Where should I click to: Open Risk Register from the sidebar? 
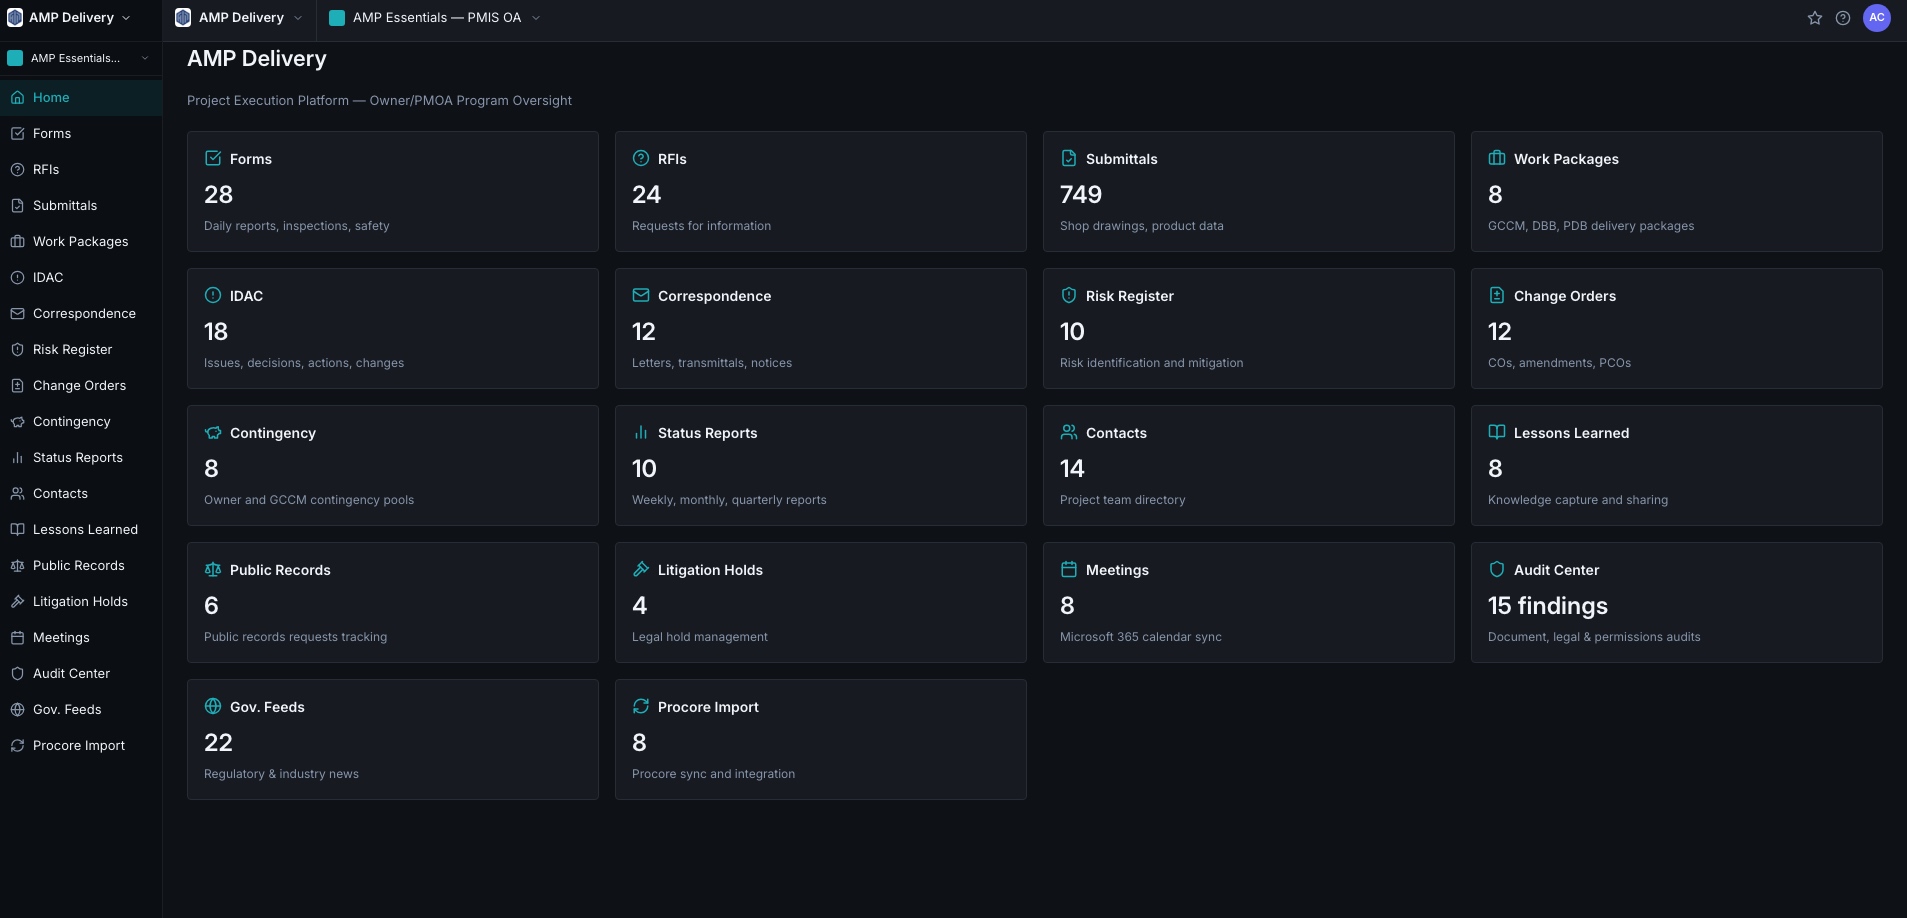tap(81, 349)
